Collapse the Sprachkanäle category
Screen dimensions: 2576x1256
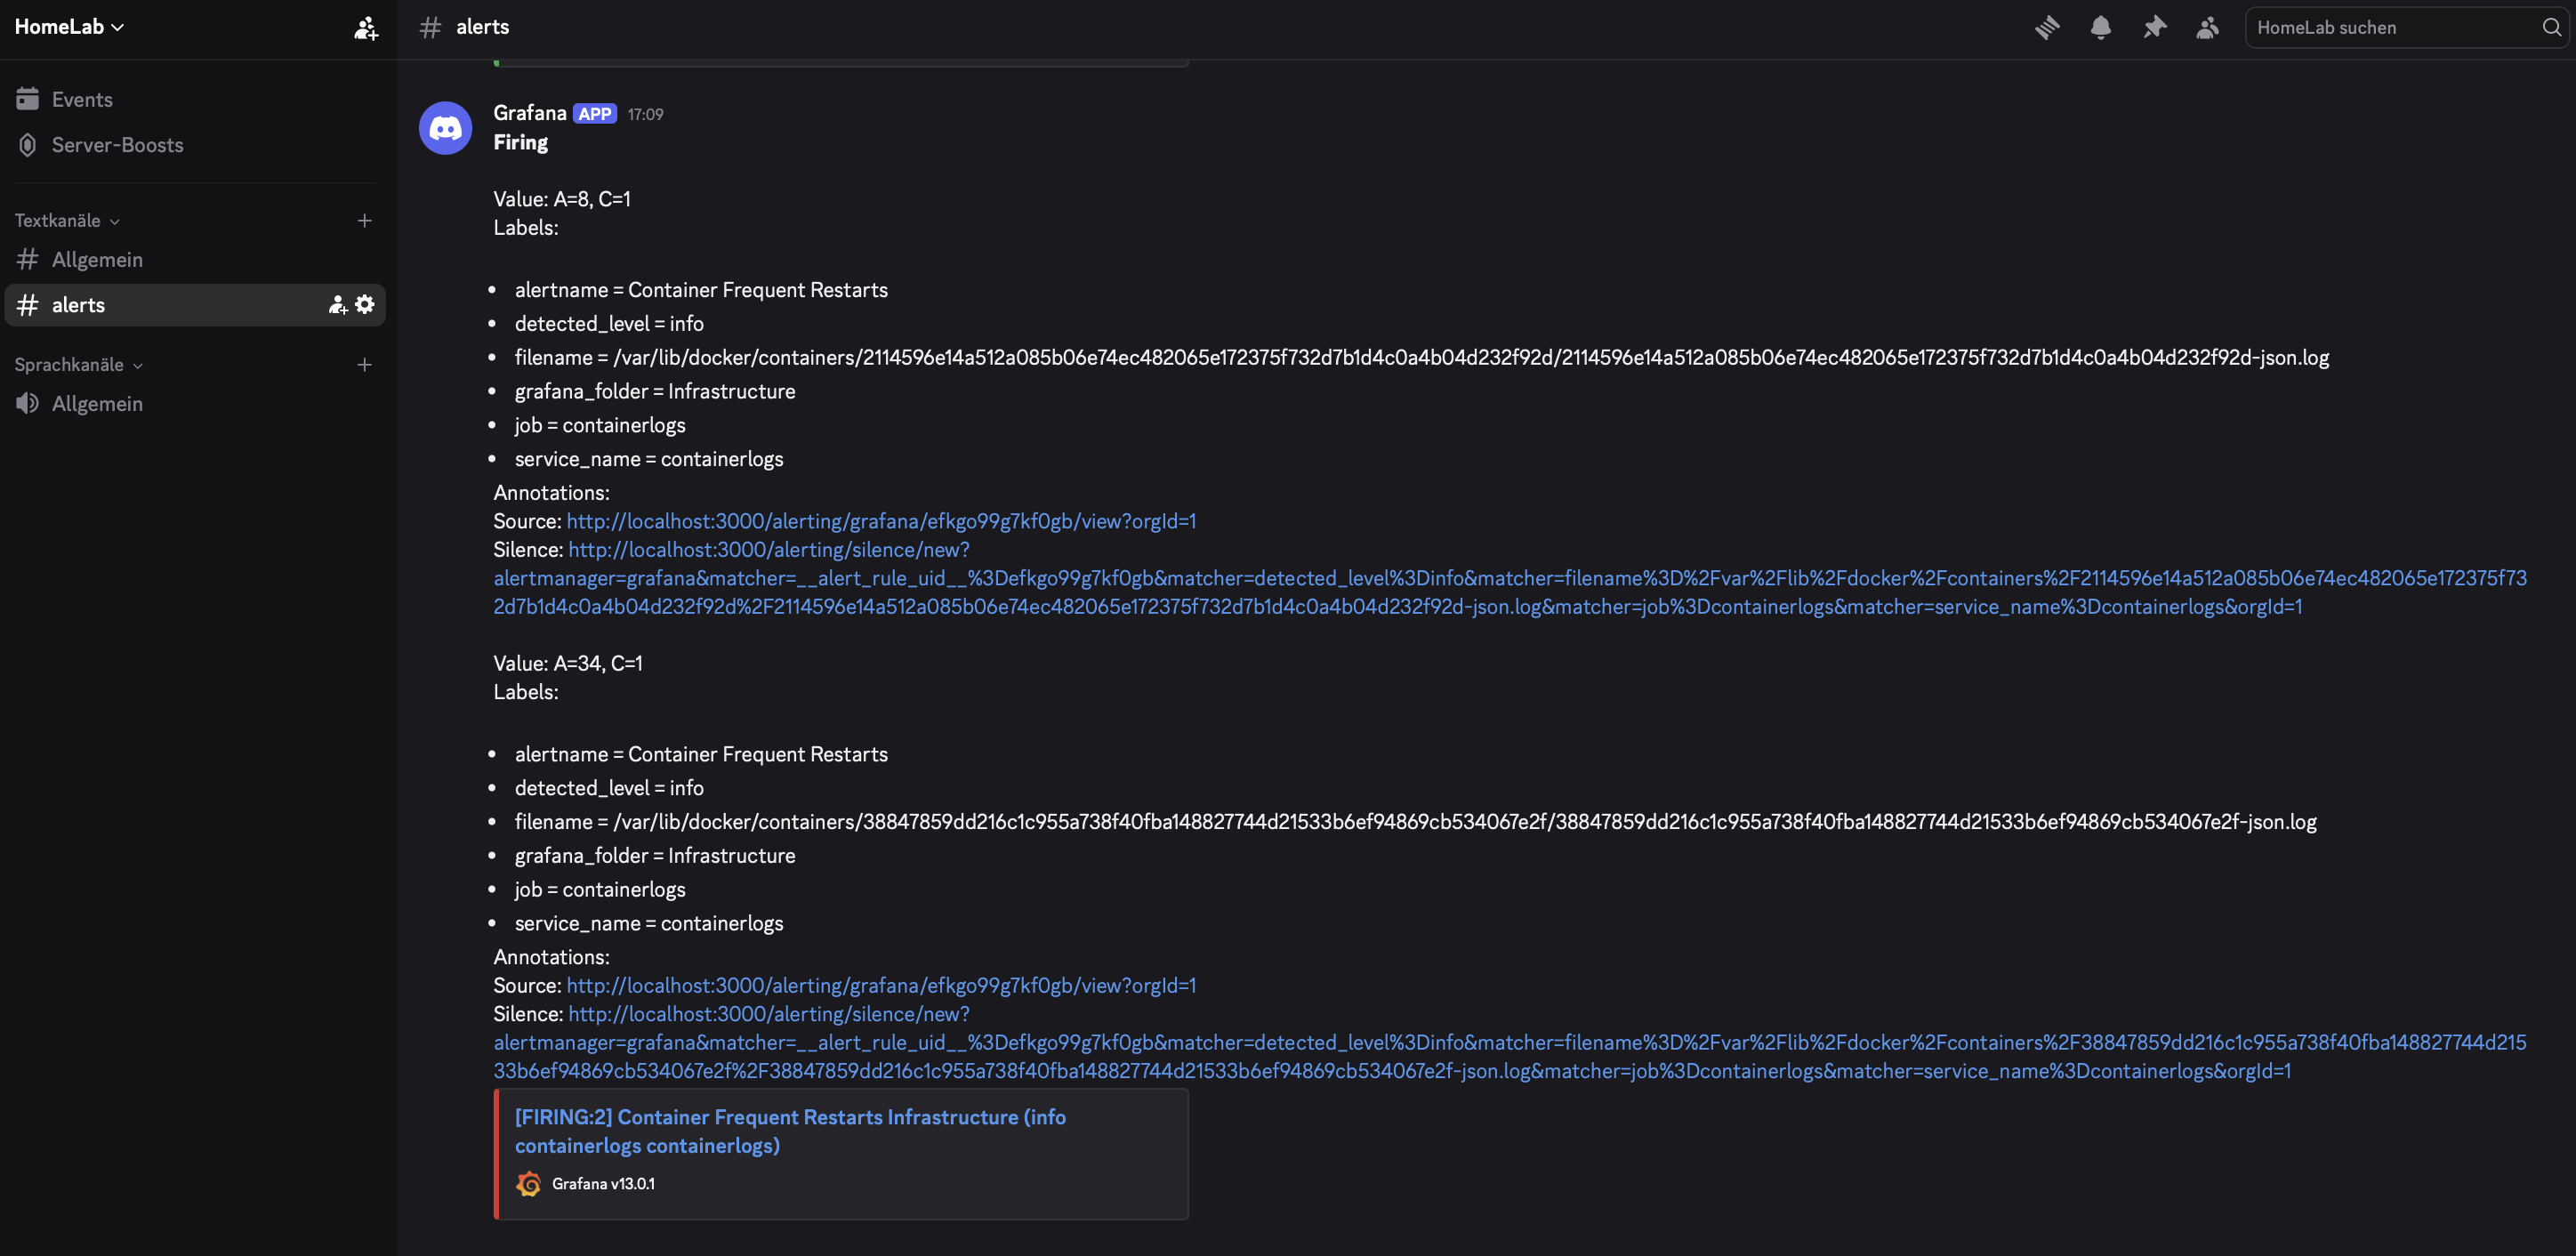pyautogui.click(x=78, y=364)
